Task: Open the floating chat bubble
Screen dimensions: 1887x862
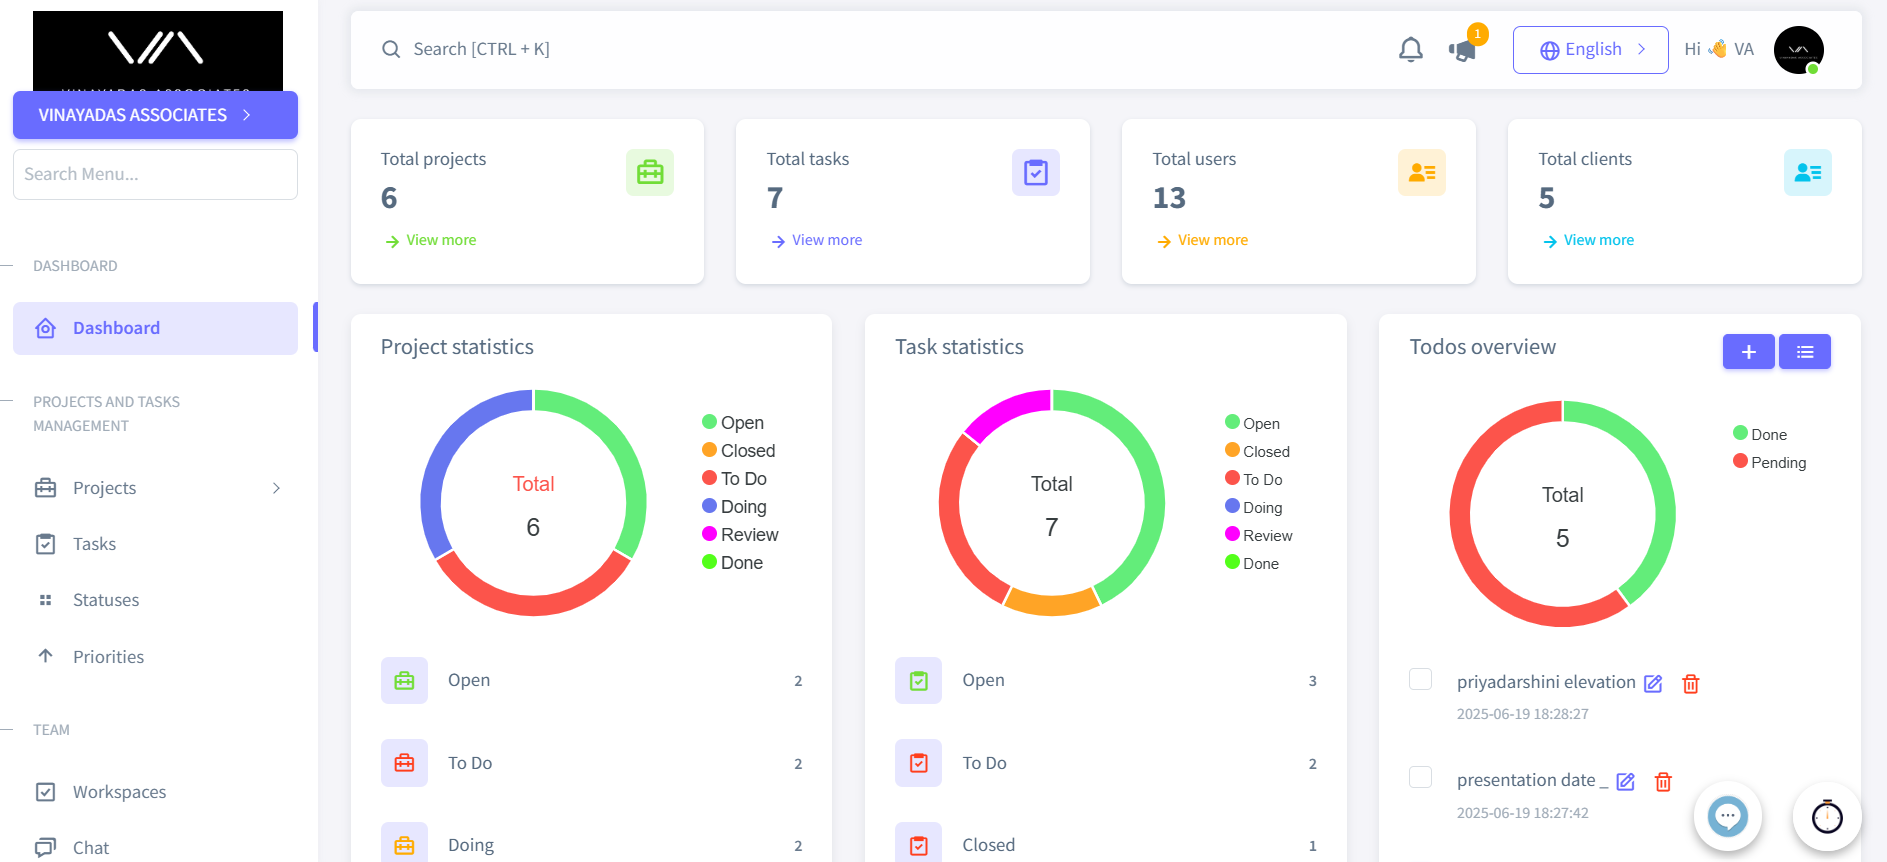Action: point(1727,816)
